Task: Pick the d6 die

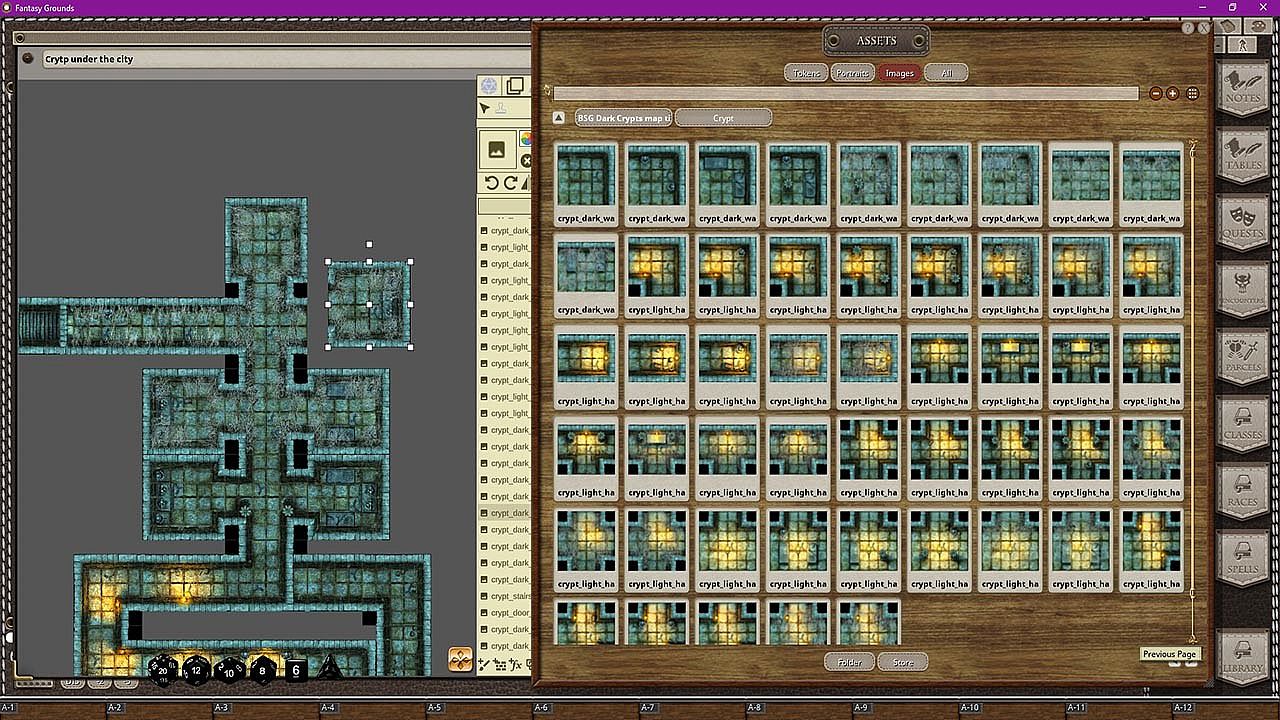Action: pos(296,670)
